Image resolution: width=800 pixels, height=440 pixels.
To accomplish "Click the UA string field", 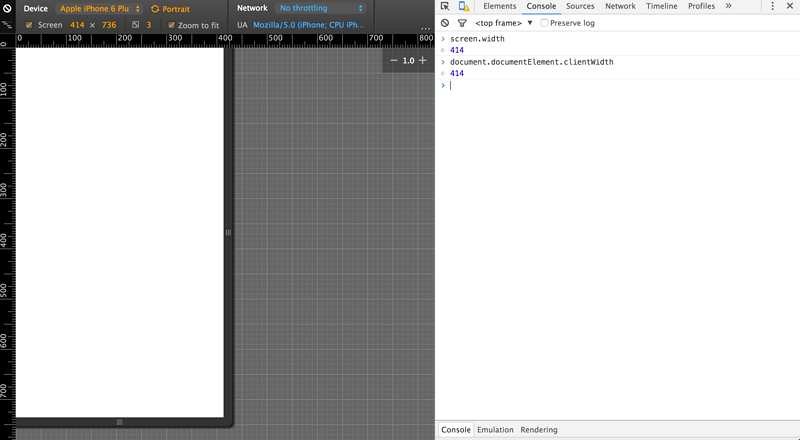I will [x=309, y=25].
